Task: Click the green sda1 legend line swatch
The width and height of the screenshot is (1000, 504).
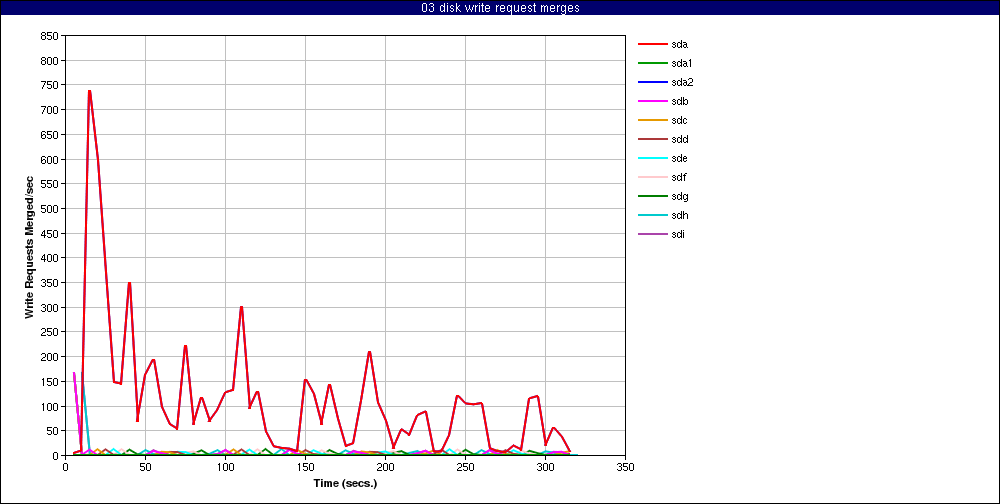Action: 652,63
